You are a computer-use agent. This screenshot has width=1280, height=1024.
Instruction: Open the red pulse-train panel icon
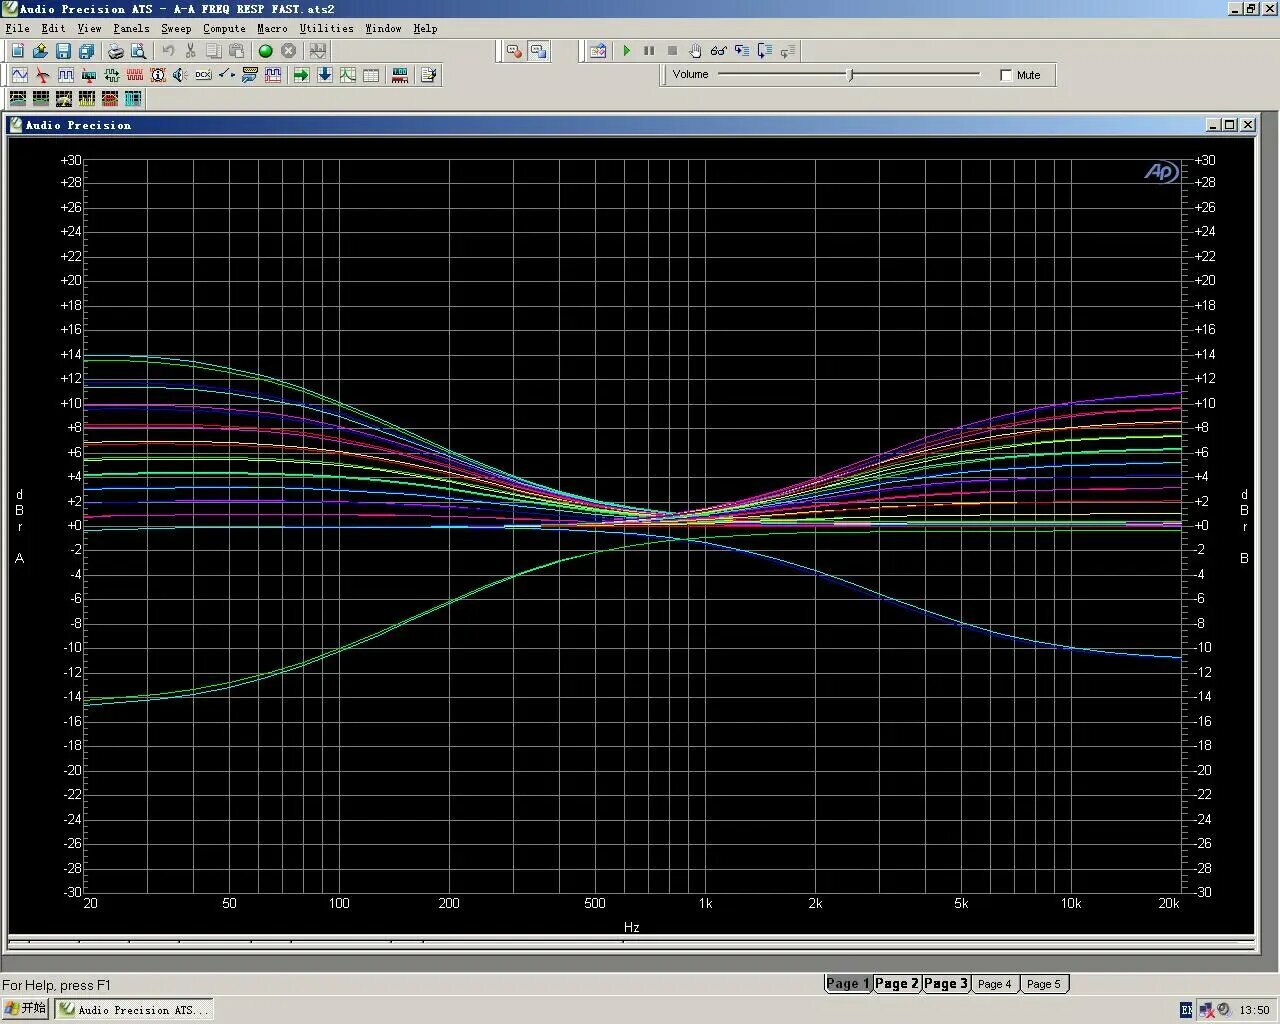pos(134,75)
